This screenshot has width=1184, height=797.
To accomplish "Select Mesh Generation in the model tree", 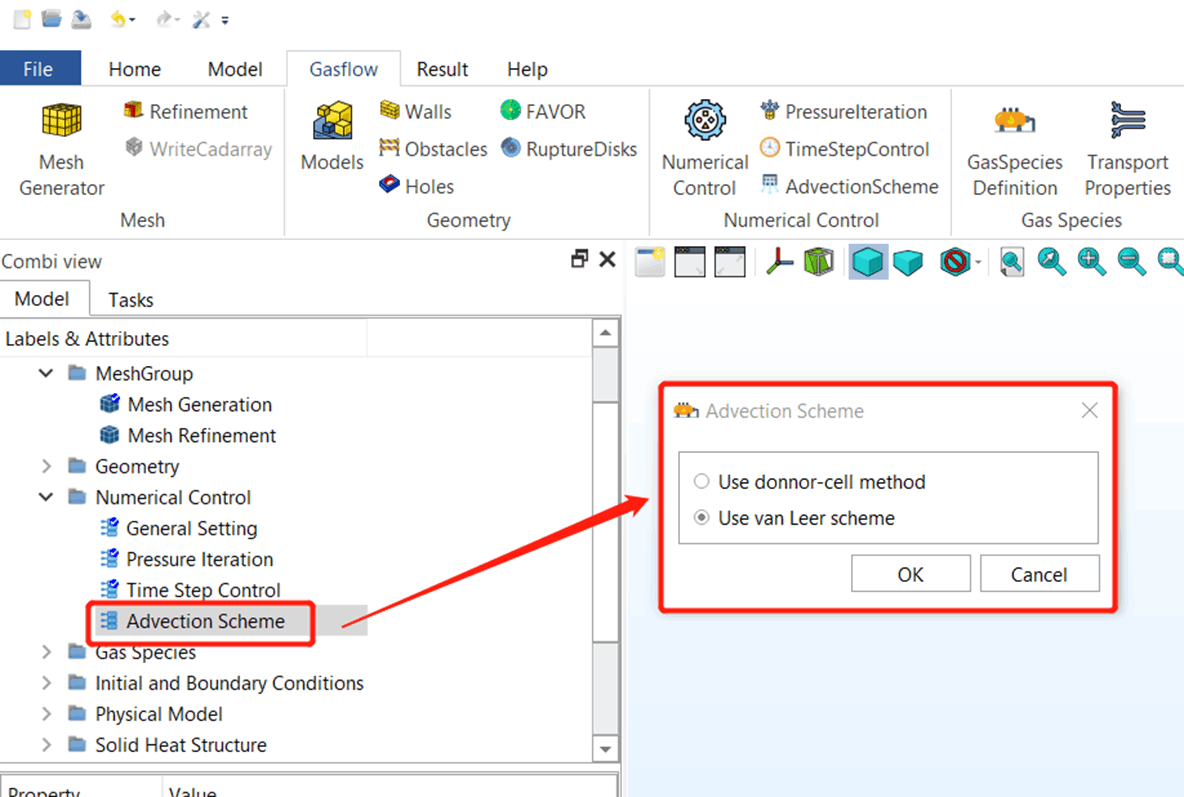I will coord(186,404).
